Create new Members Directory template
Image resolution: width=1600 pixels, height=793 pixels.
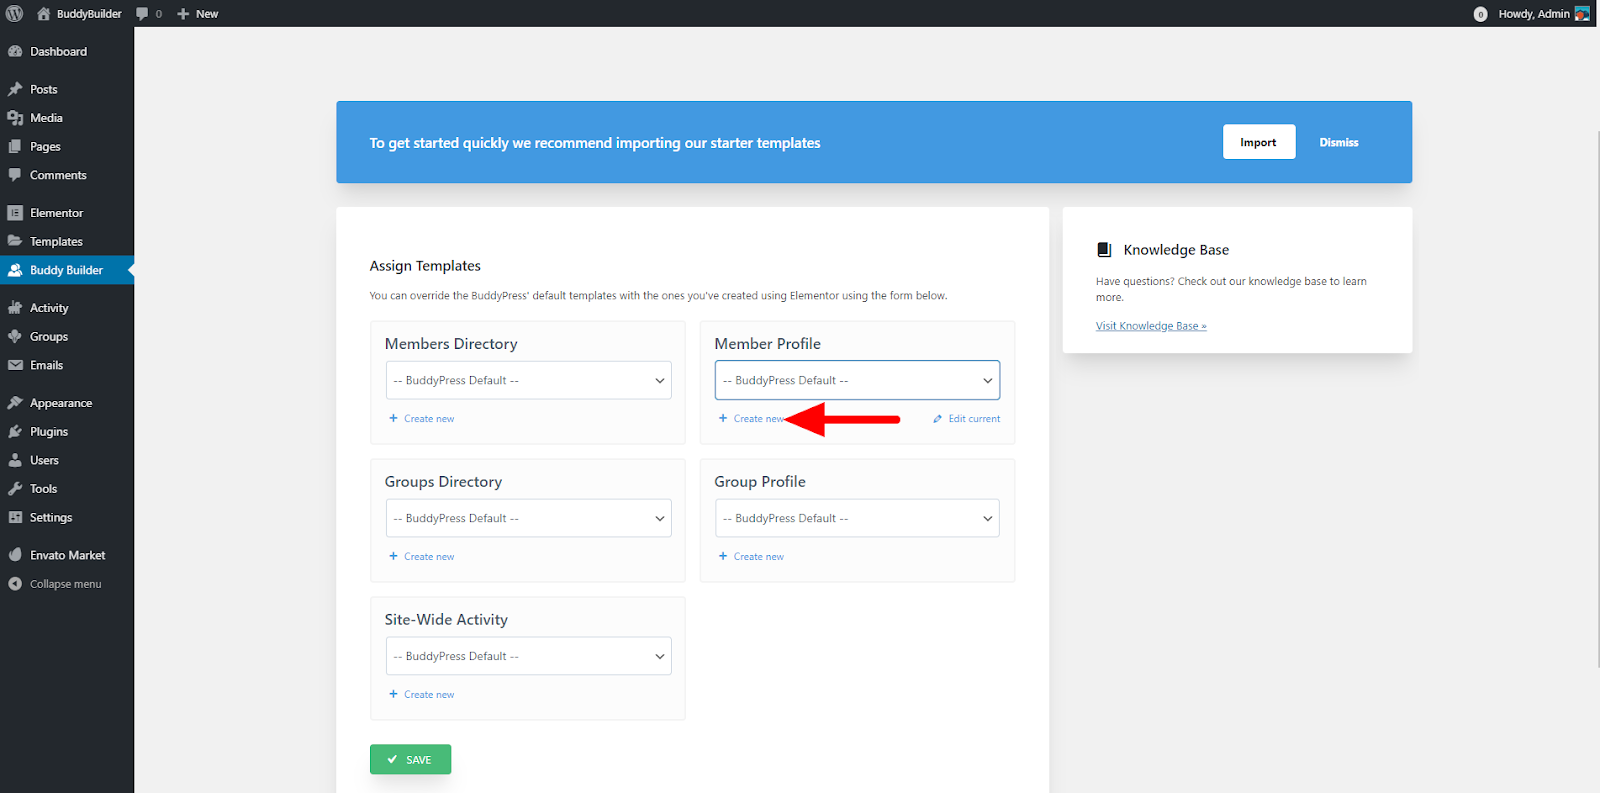point(422,419)
